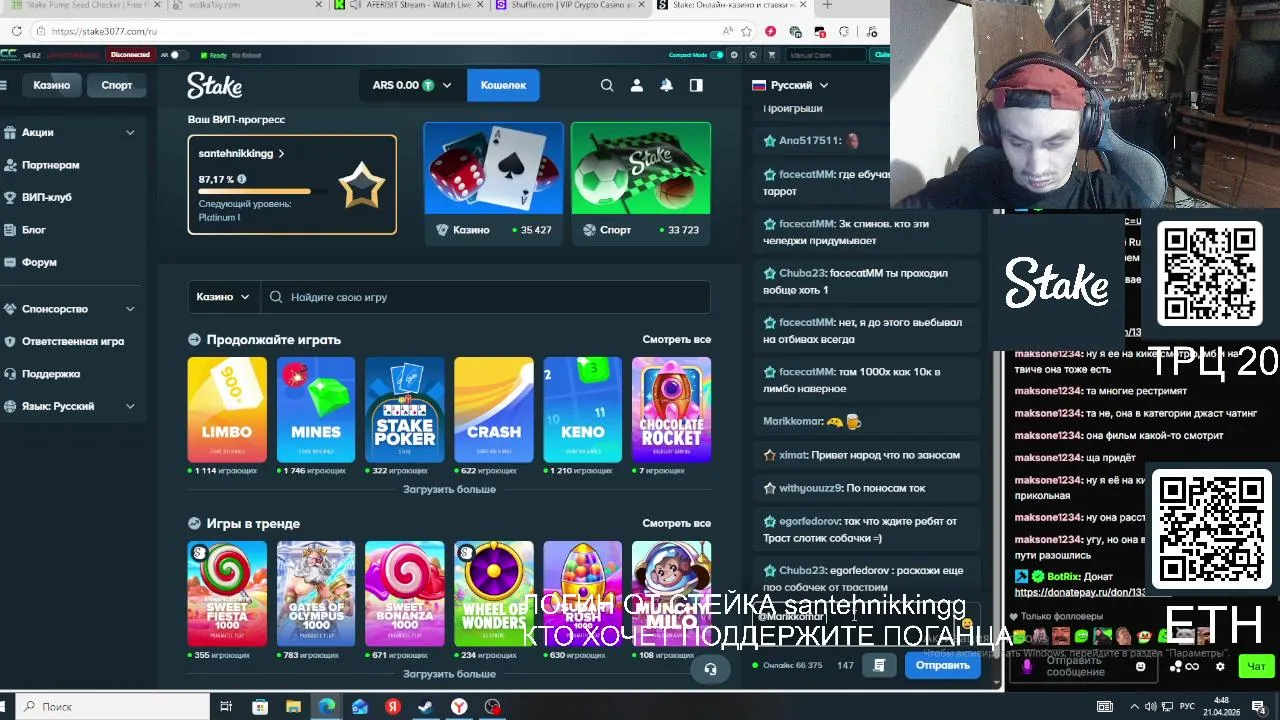Click Смотреть все for Продолжайте играть
This screenshot has width=1280, height=720.
tap(676, 340)
